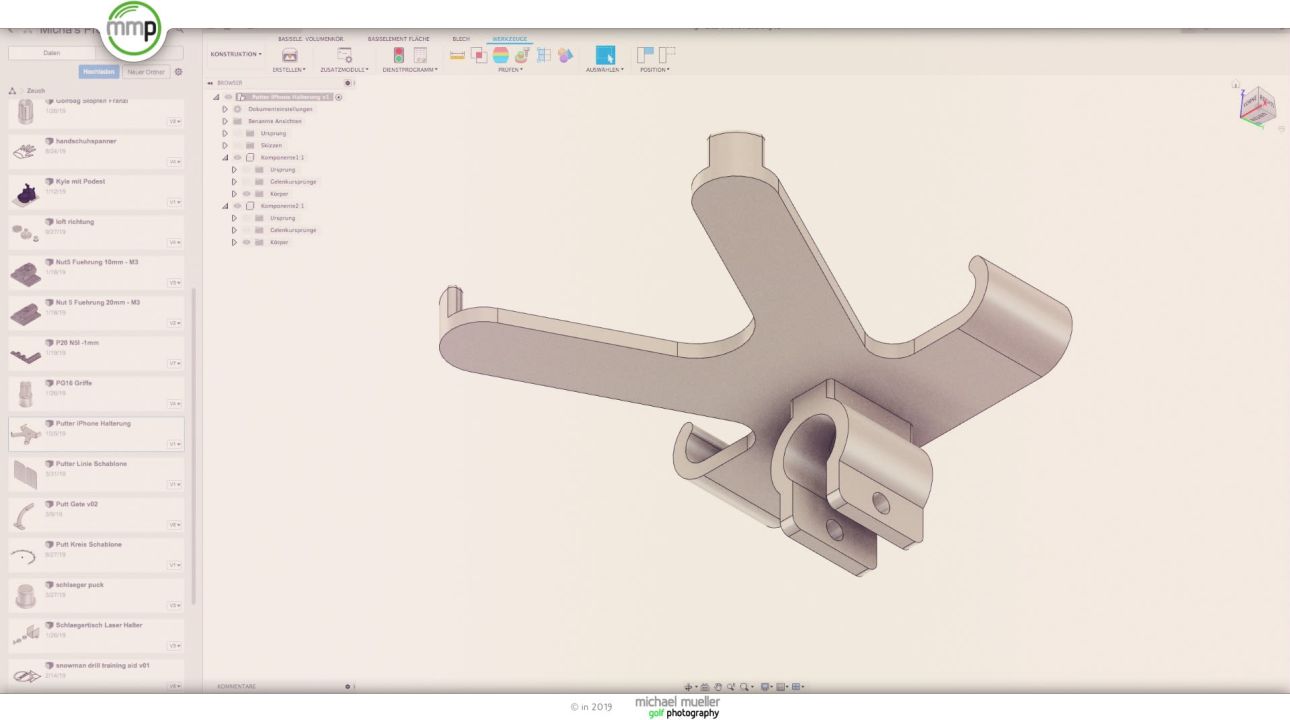Screen dimensions: 1290x720
Task: Open Grid and Snaps settings
Action: point(783,687)
